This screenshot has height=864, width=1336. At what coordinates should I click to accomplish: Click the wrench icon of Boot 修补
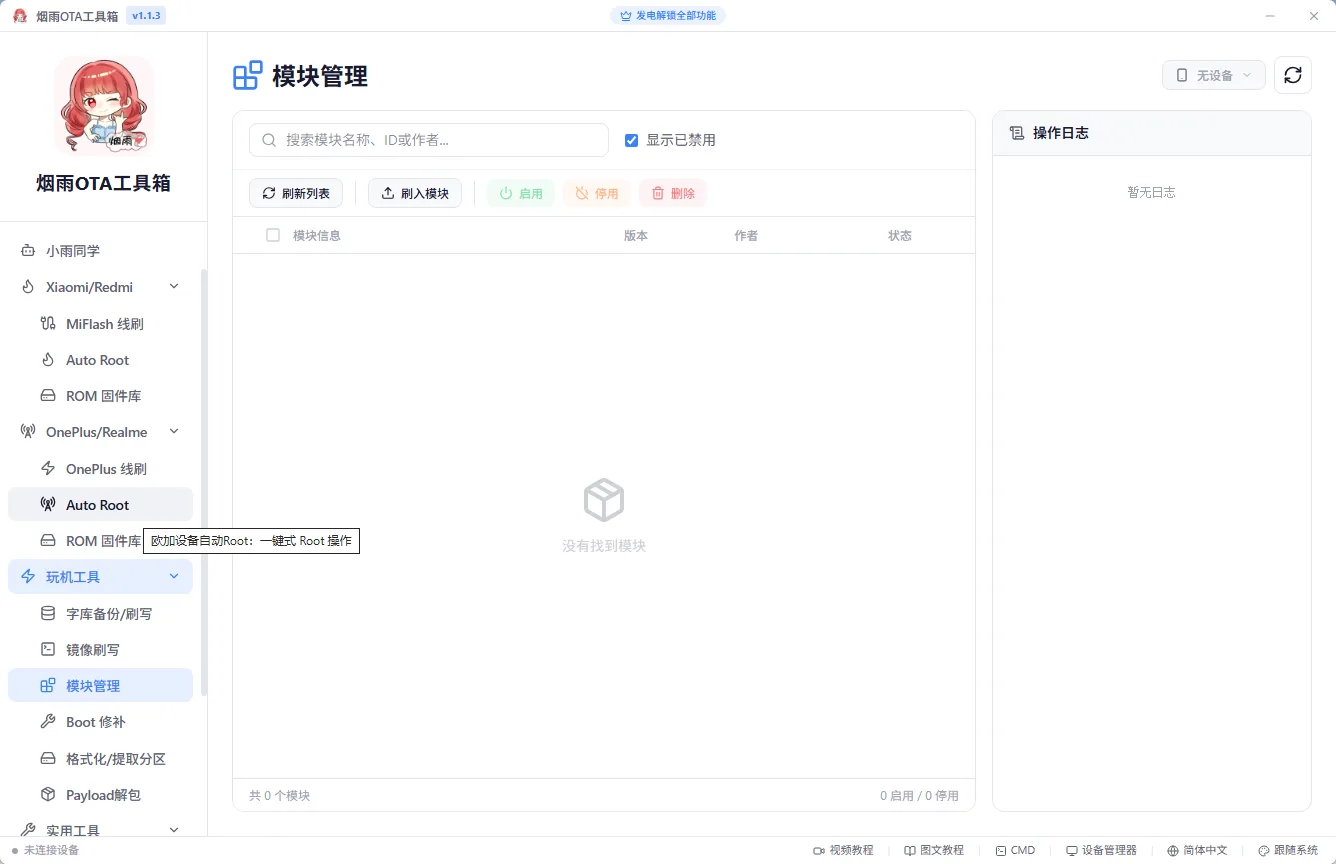(x=48, y=722)
